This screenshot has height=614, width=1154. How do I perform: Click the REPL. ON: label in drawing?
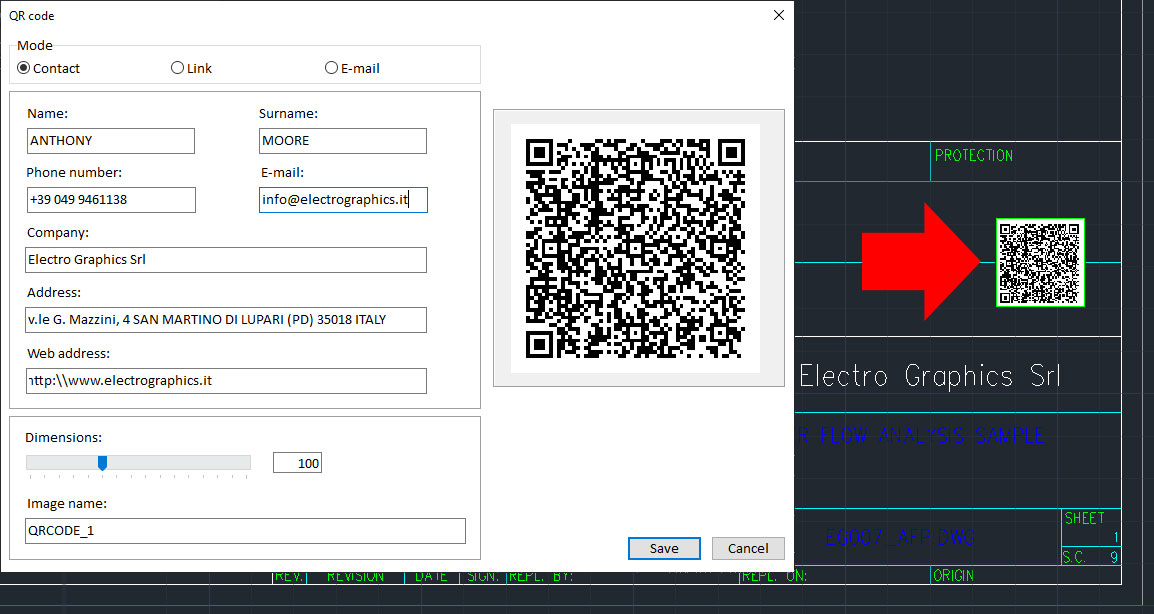[x=774, y=576]
